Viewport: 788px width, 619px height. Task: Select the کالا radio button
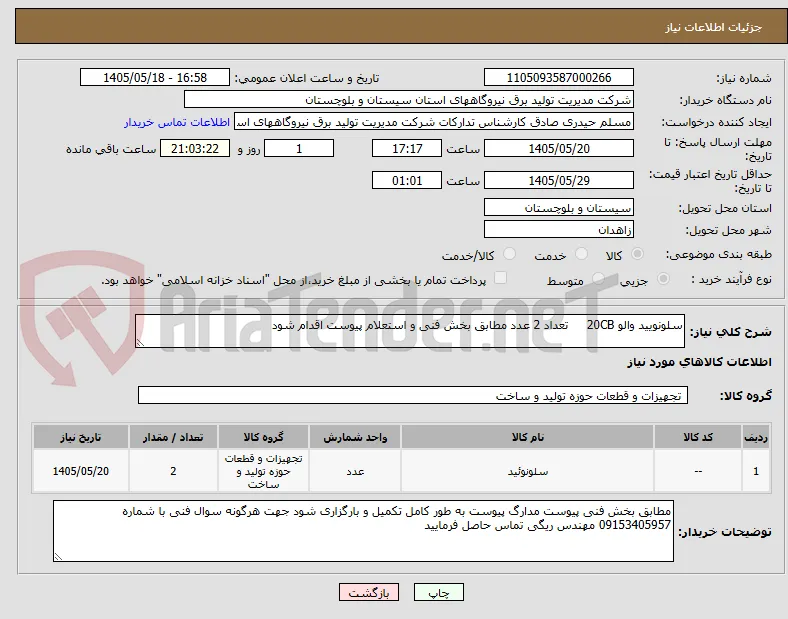(637, 254)
